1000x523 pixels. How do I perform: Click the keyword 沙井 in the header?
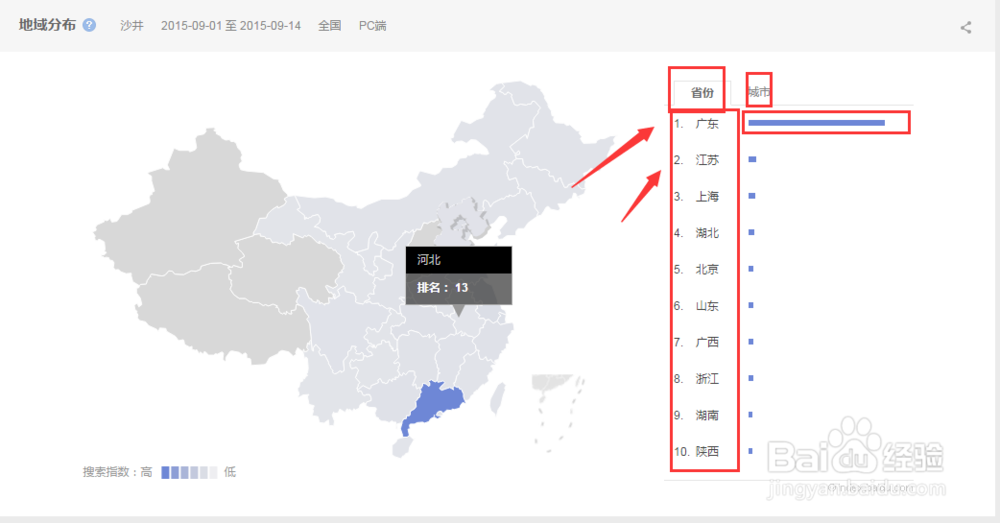[131, 26]
